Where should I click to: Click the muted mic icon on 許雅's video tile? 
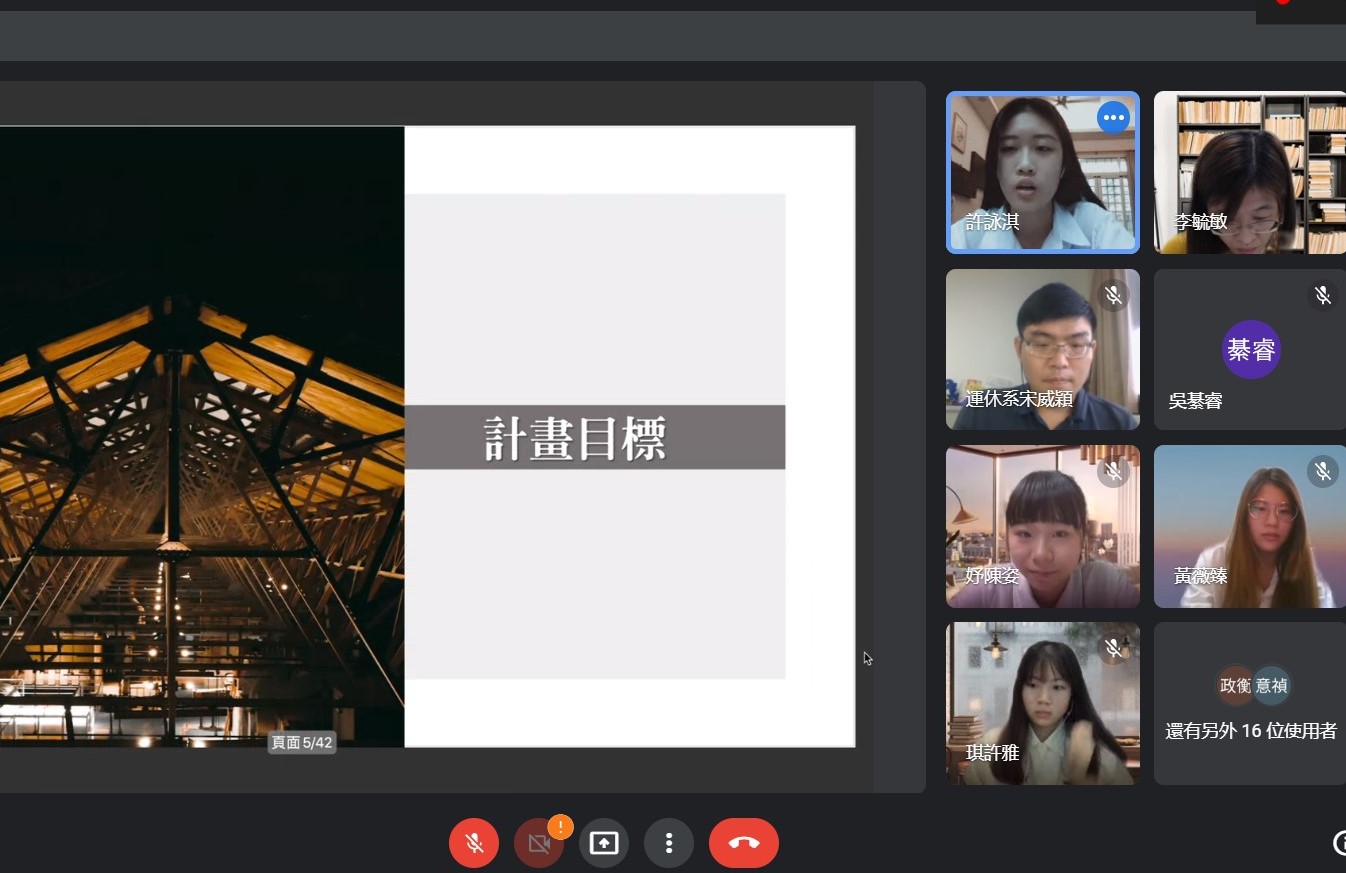point(1113,649)
